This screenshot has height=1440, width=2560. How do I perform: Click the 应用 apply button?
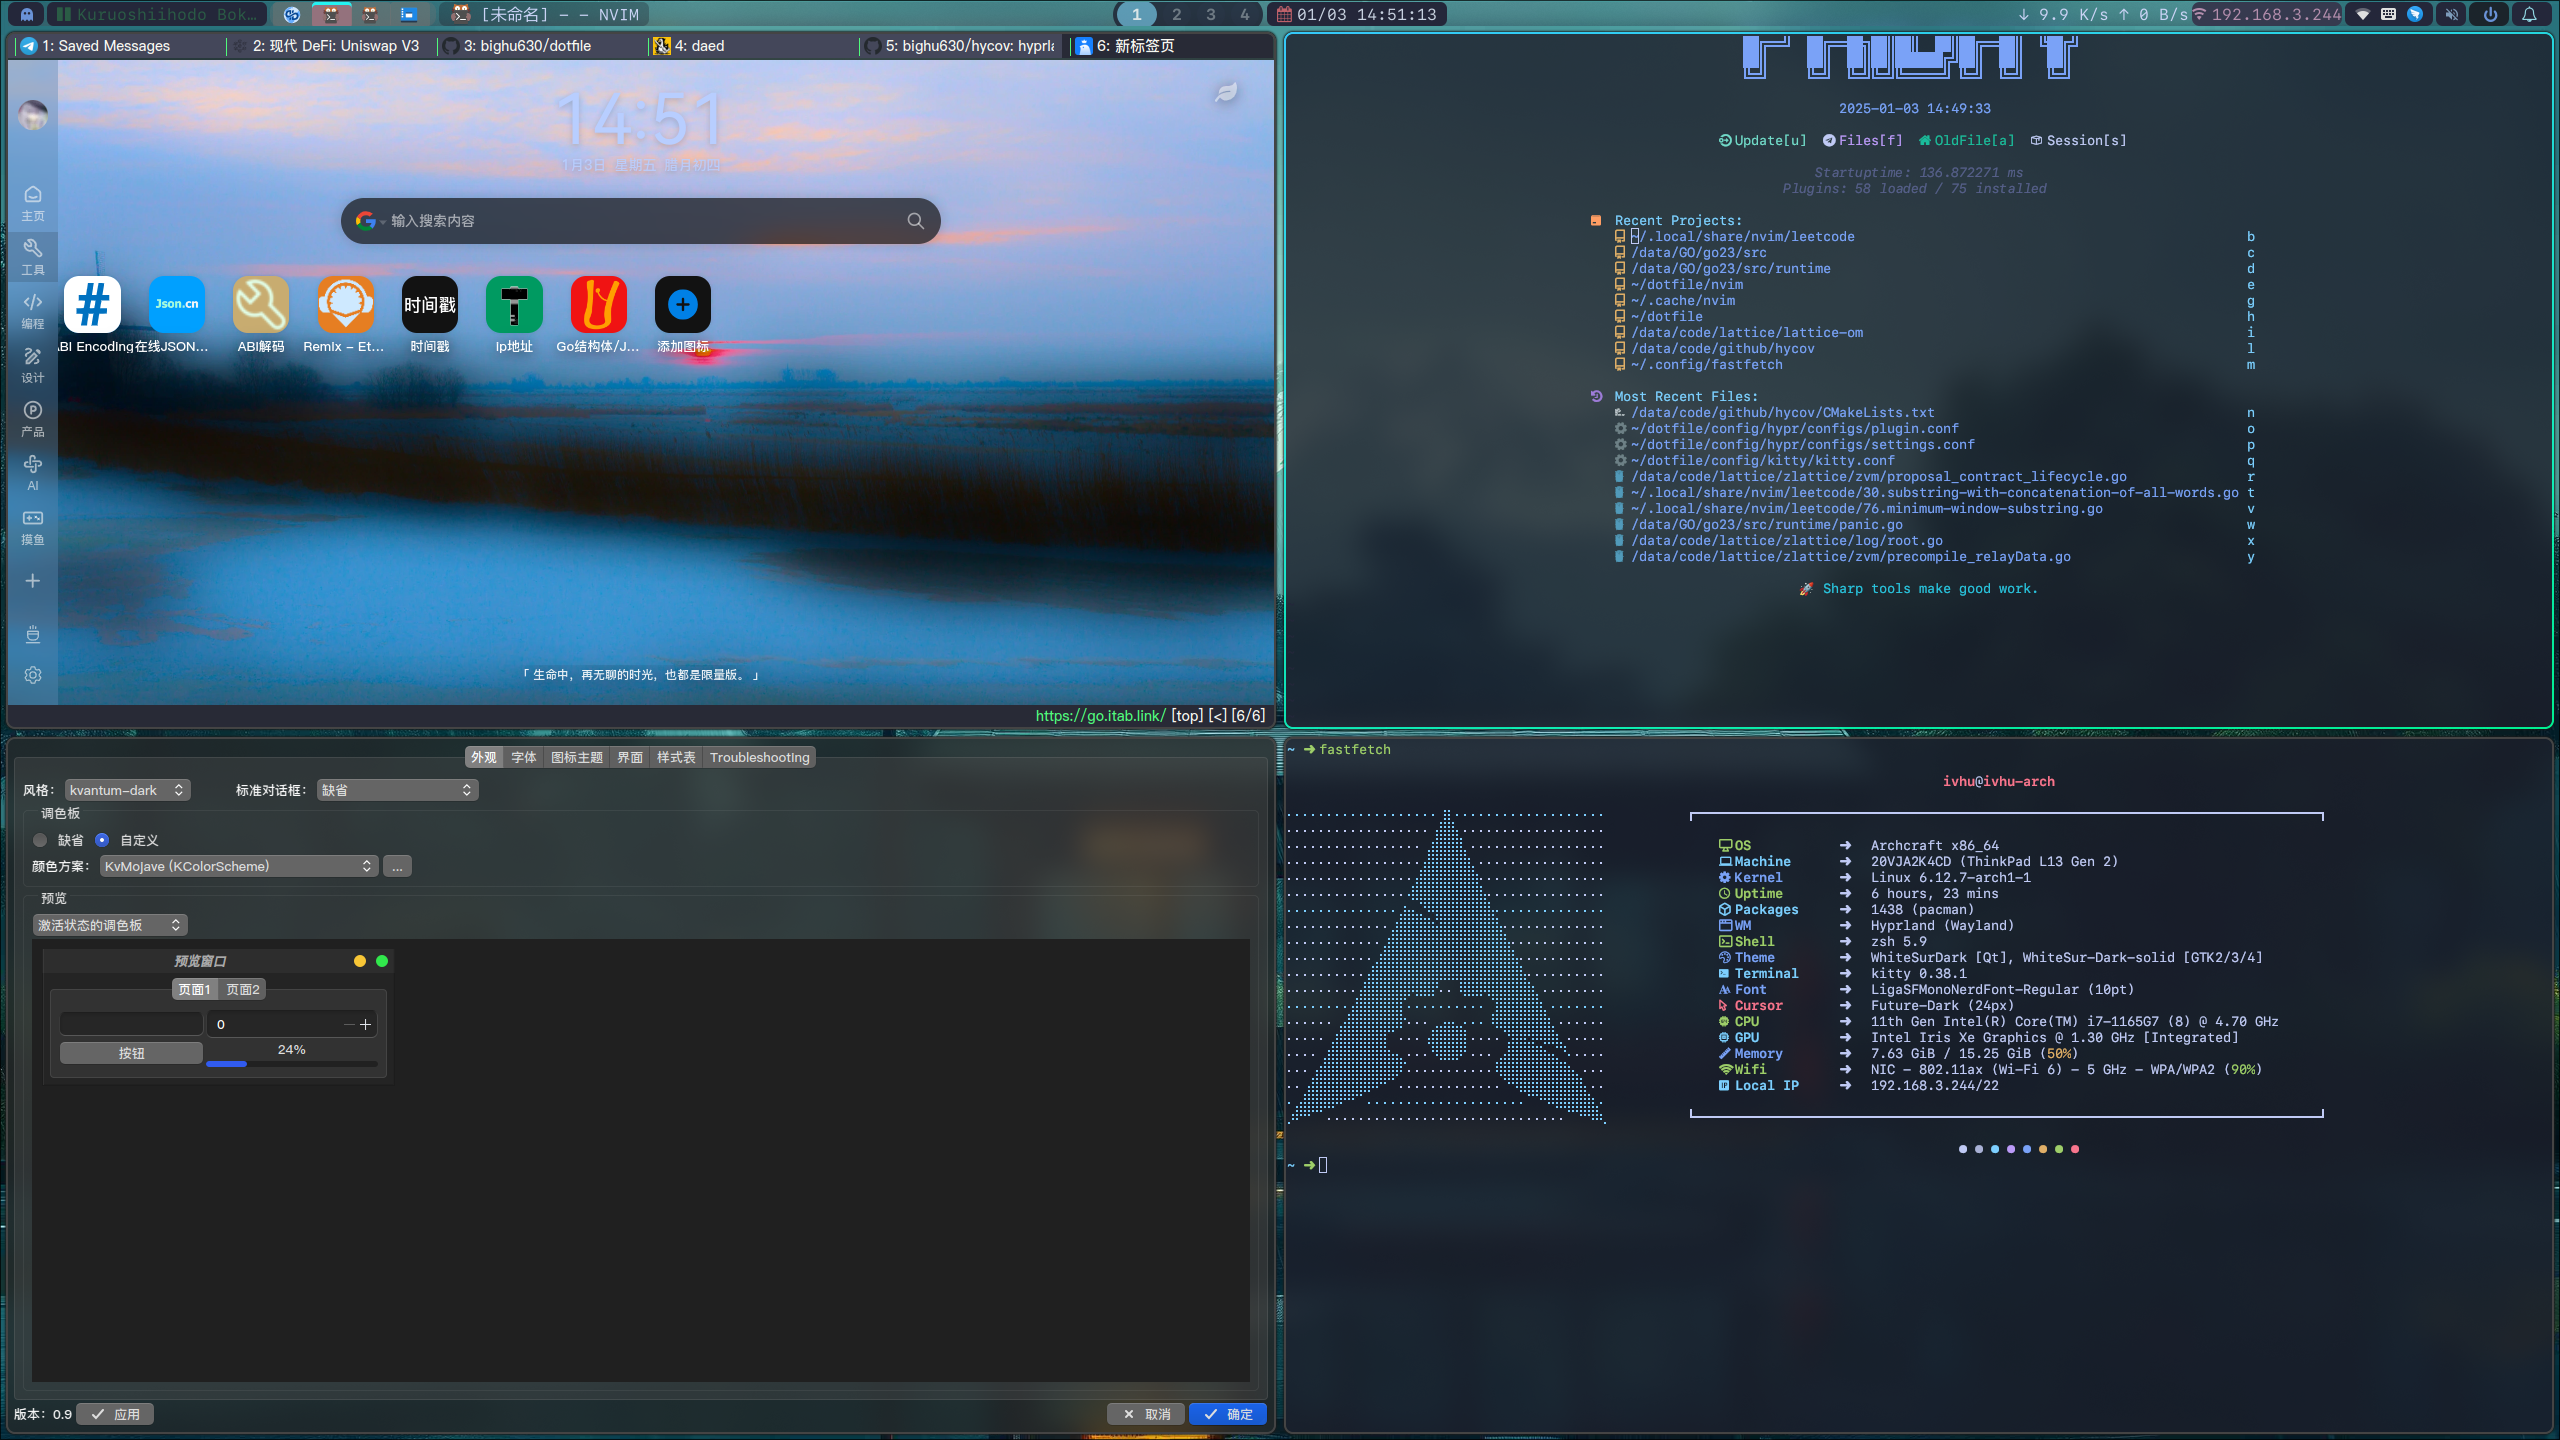[x=115, y=1414]
